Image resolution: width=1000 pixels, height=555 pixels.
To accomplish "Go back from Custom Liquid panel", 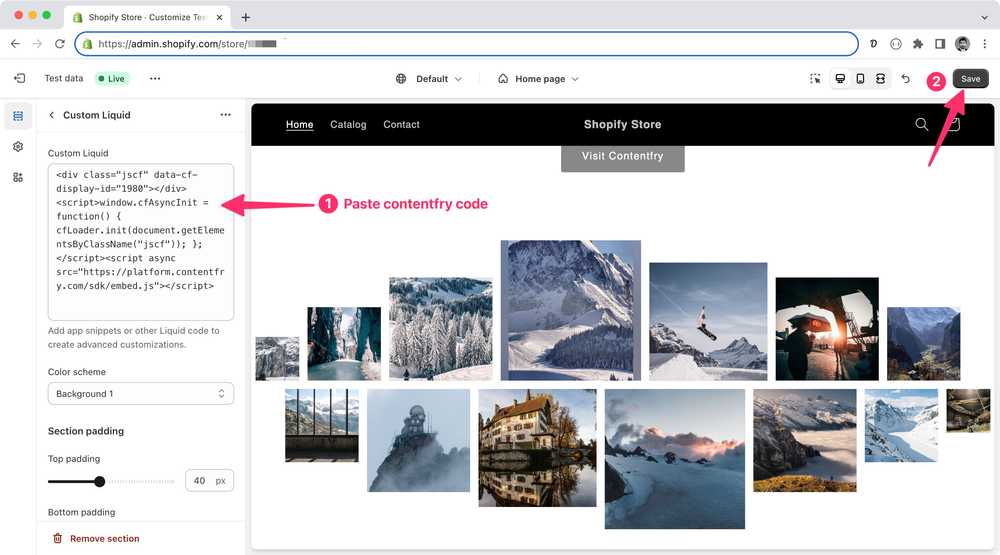I will point(52,115).
